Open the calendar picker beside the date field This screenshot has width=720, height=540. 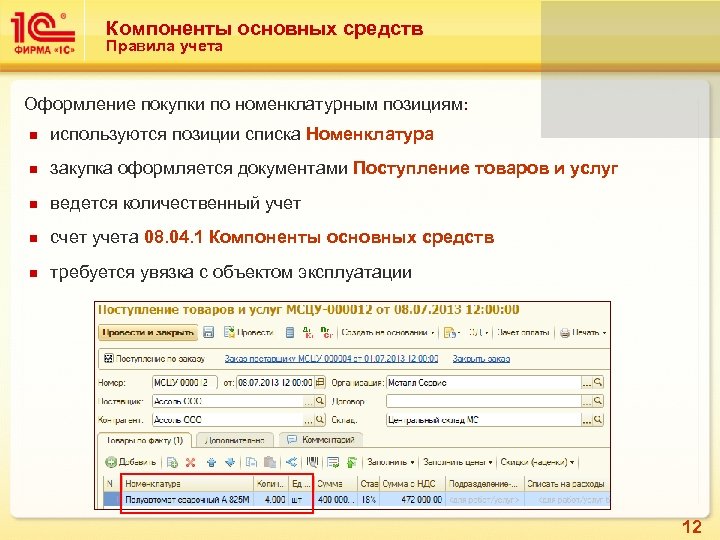point(321,382)
